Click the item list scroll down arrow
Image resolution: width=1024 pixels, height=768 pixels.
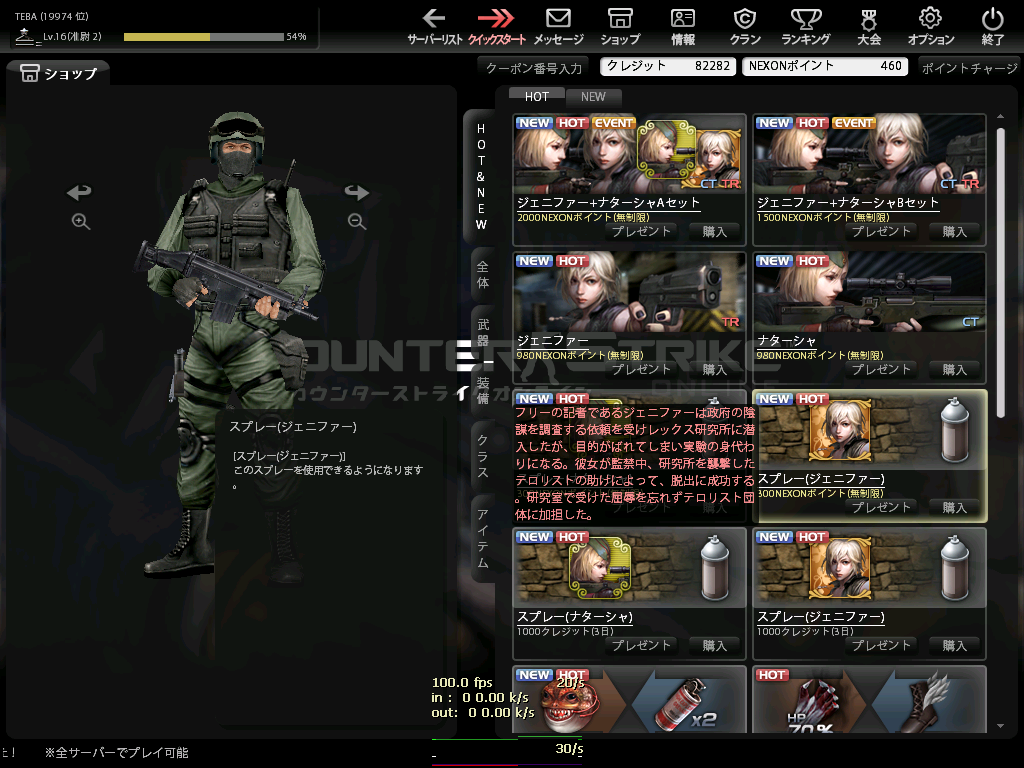[1000, 726]
